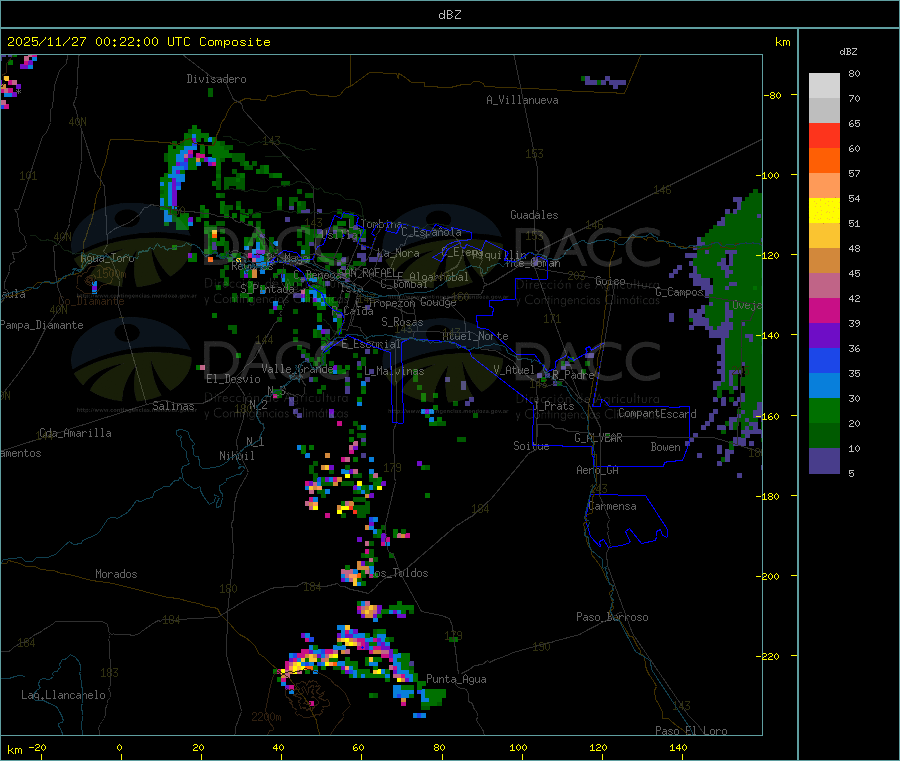Viewport: 900px width, 761px height.
Task: Click the Salinas map label
Action: (x=173, y=406)
